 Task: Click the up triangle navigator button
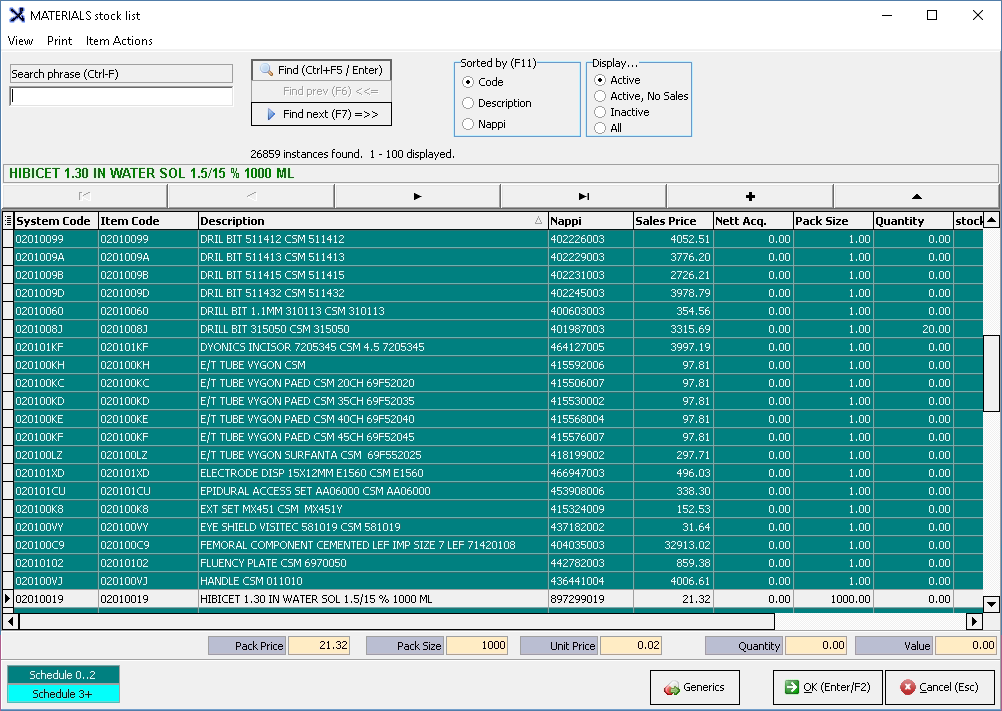pos(916,196)
